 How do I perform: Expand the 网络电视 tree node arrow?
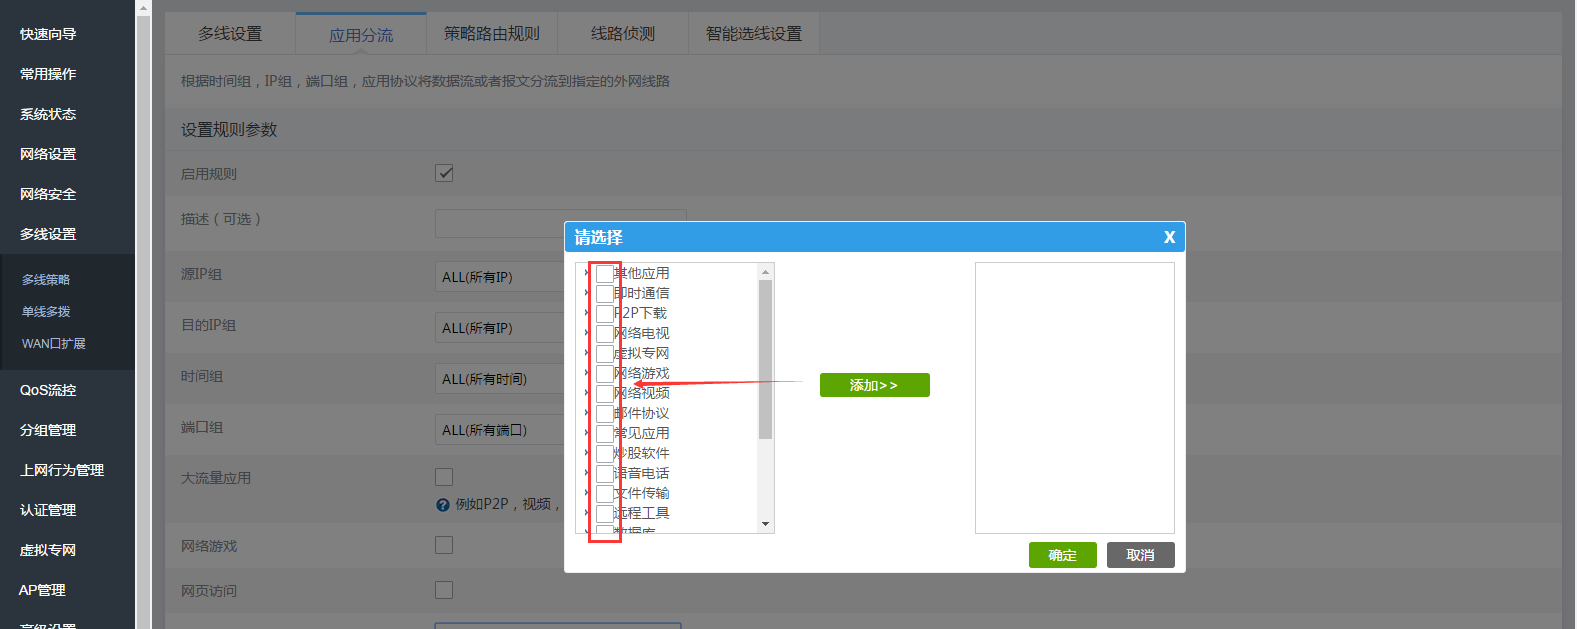[x=586, y=333]
